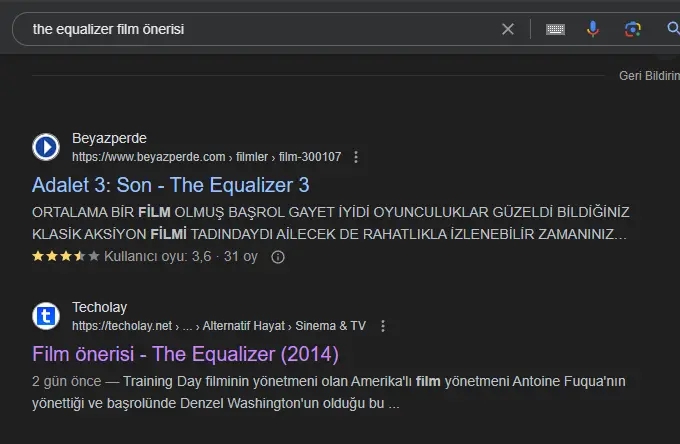Image resolution: width=680 pixels, height=444 pixels.
Task: Clear the search box text
Action: [x=508, y=29]
